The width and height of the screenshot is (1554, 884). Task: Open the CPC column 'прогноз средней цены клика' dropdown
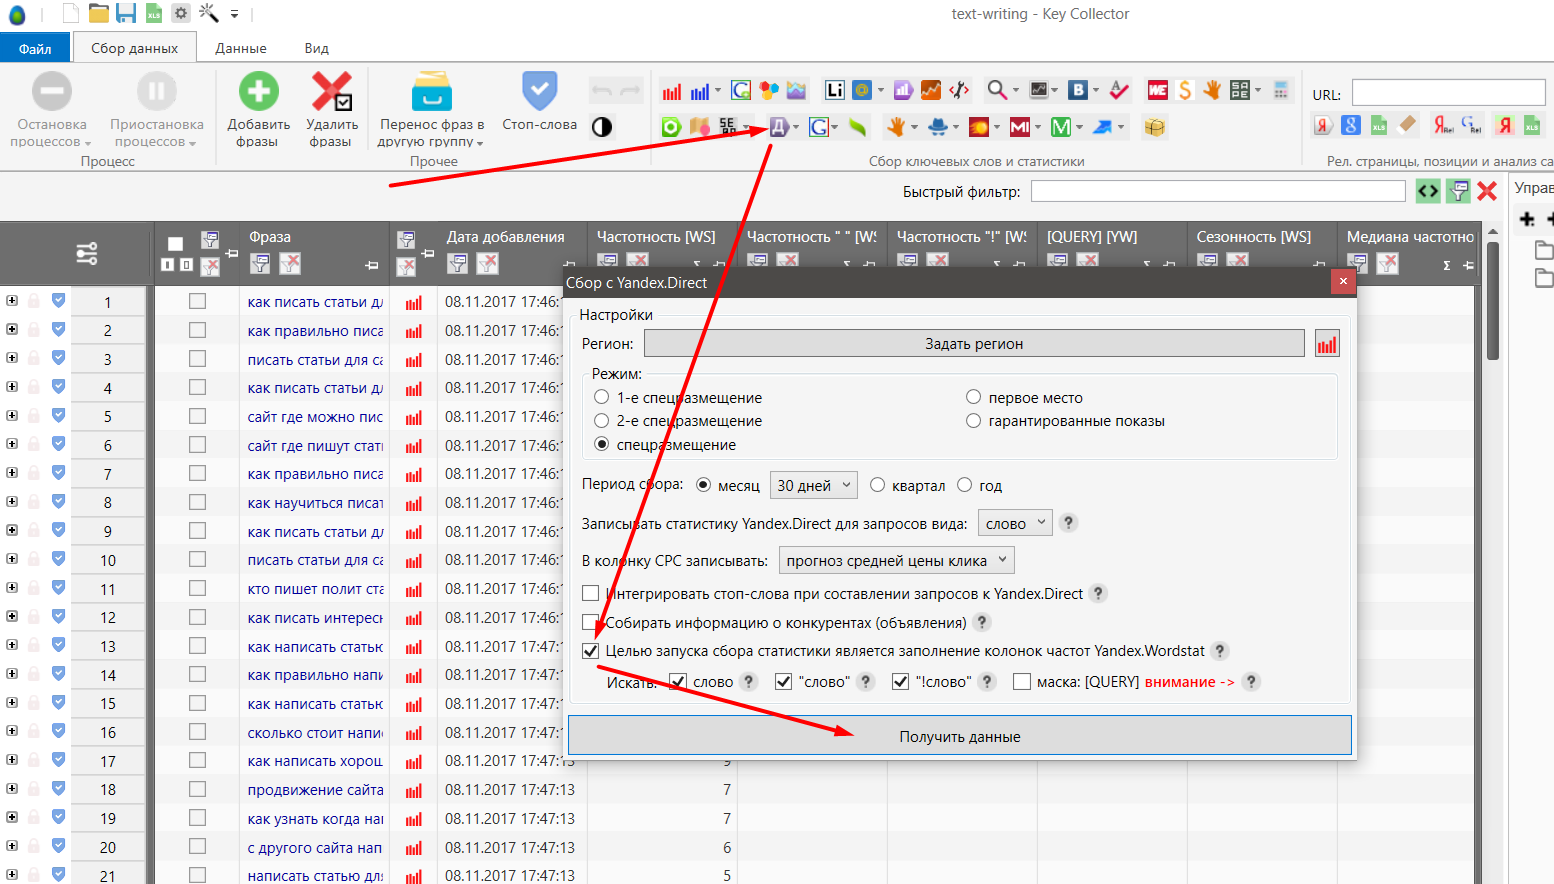click(x=896, y=561)
